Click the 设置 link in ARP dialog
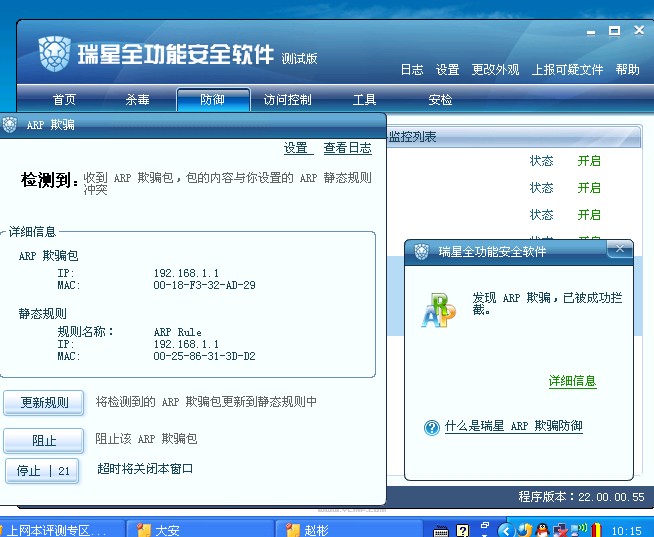Viewport: 654px width, 537px height. pos(298,148)
